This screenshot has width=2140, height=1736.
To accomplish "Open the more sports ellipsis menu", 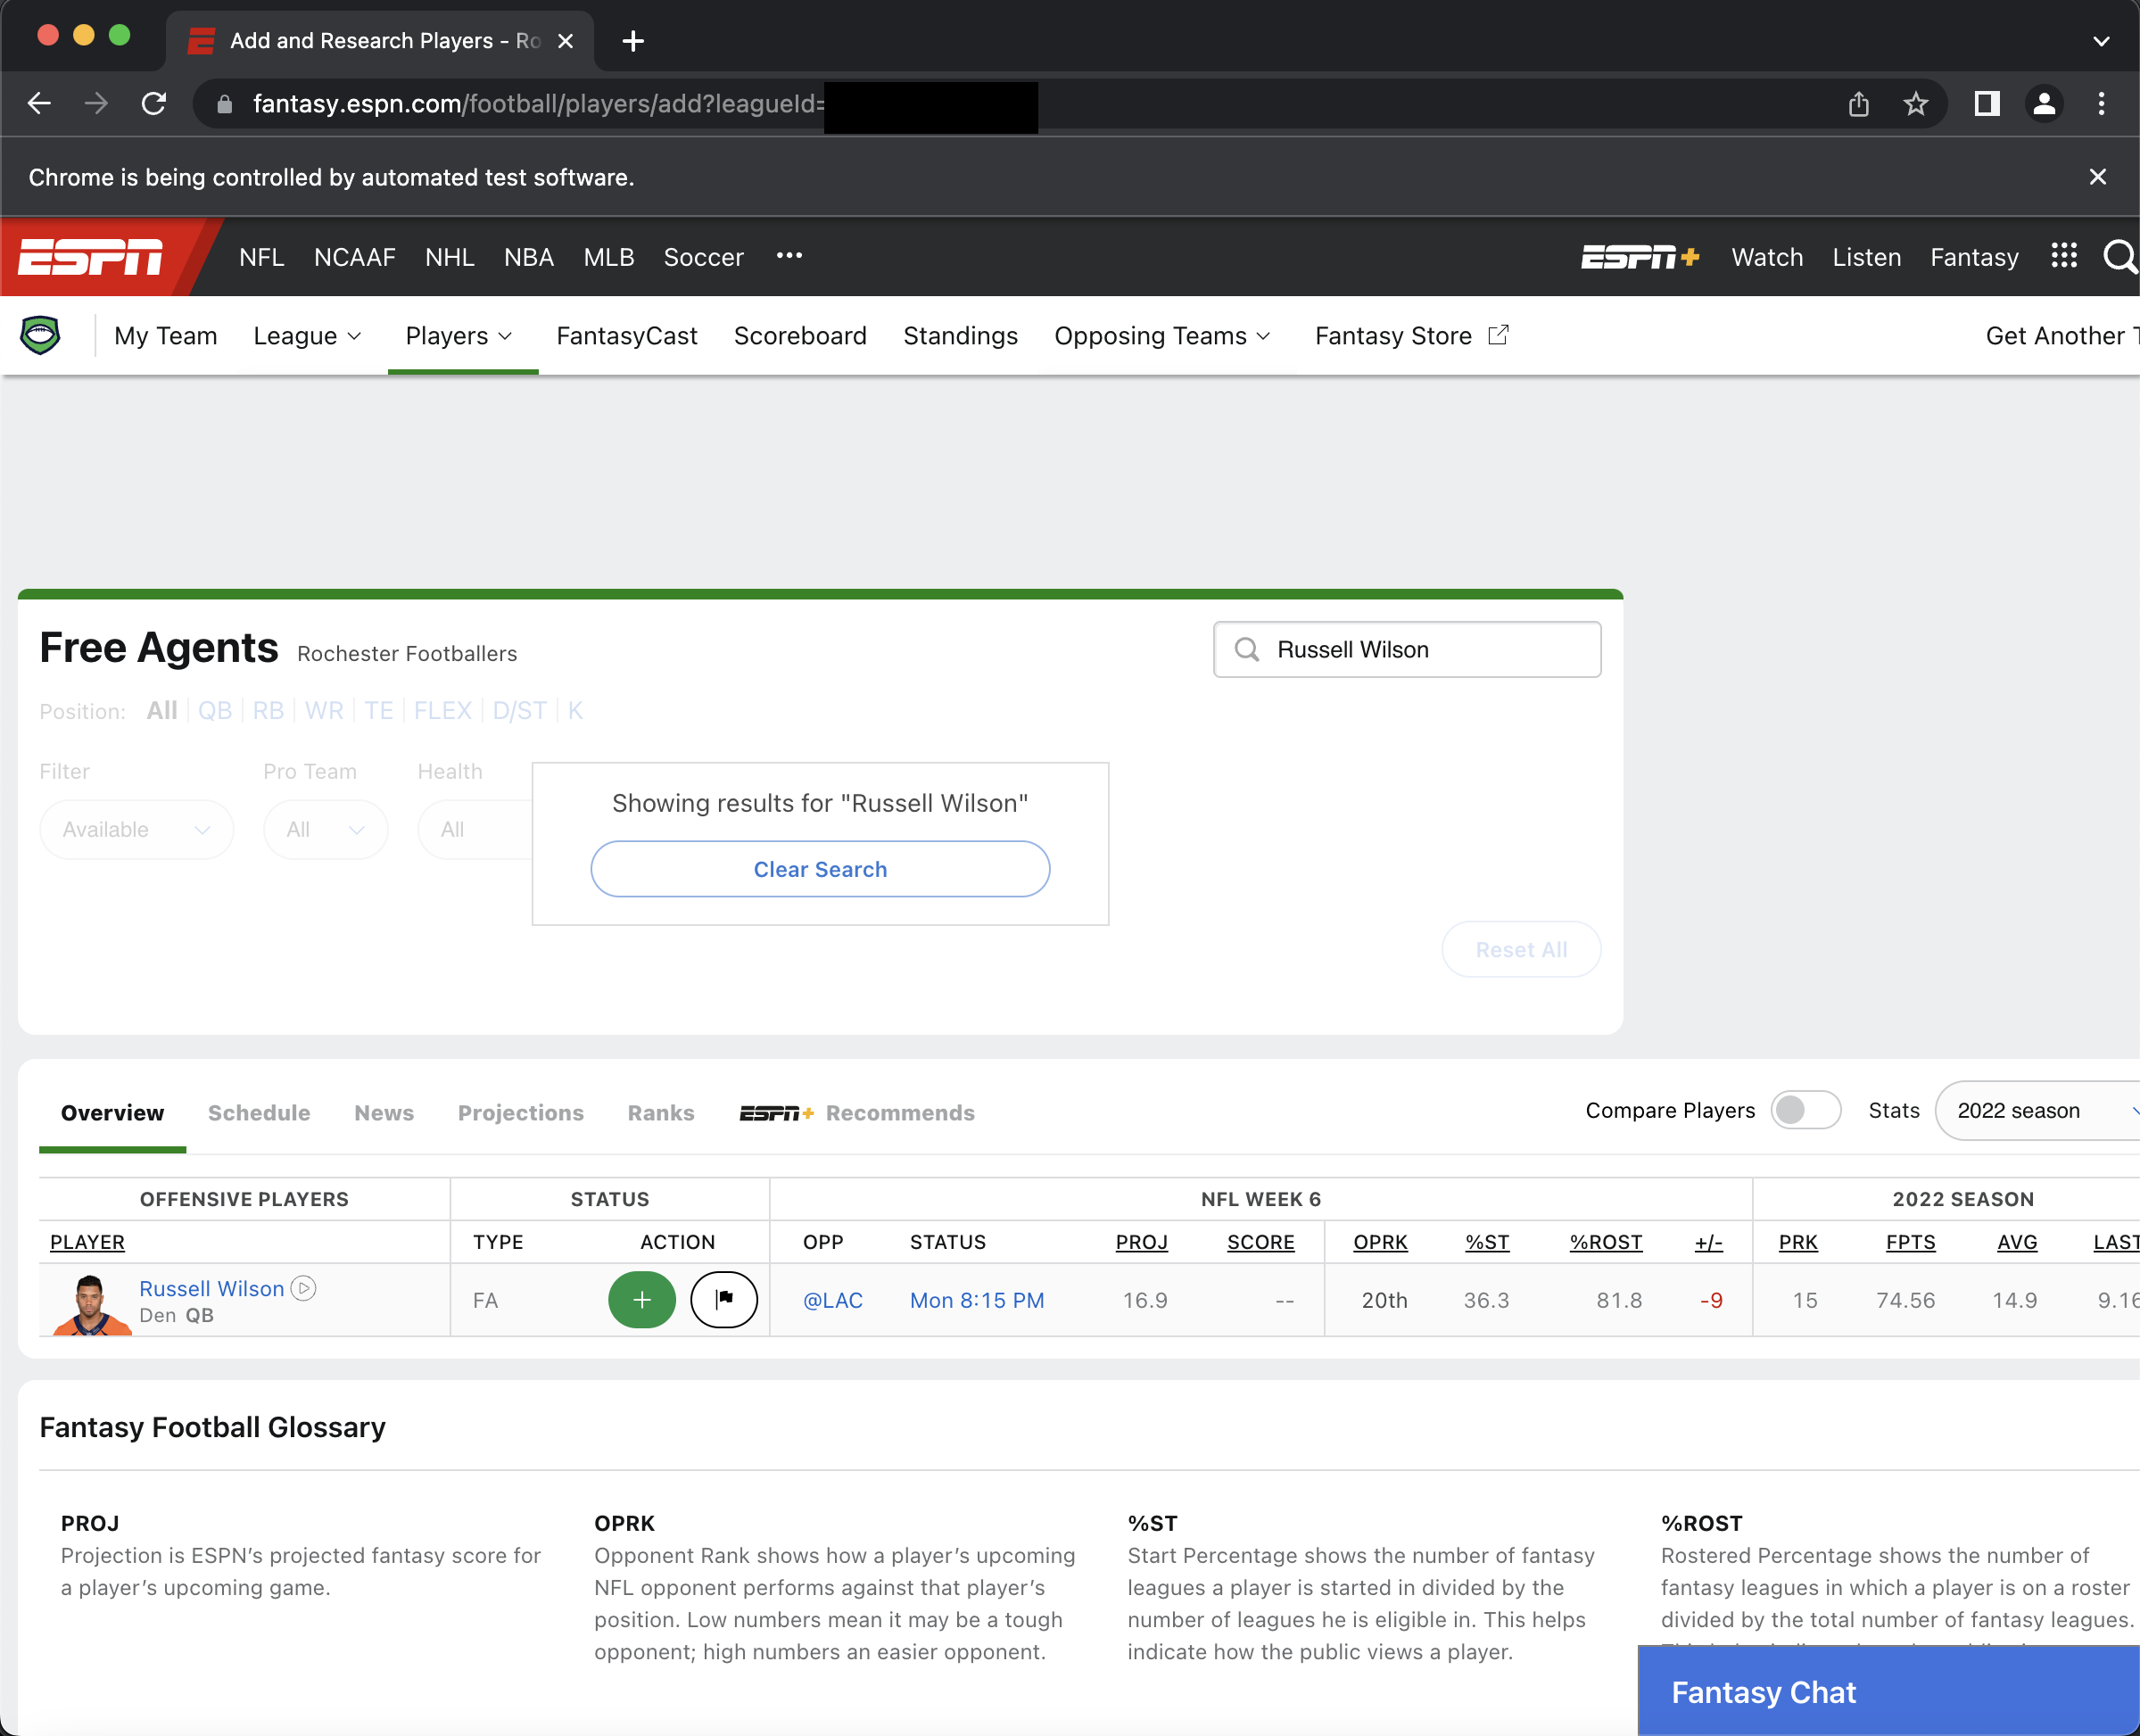I will click(x=789, y=256).
